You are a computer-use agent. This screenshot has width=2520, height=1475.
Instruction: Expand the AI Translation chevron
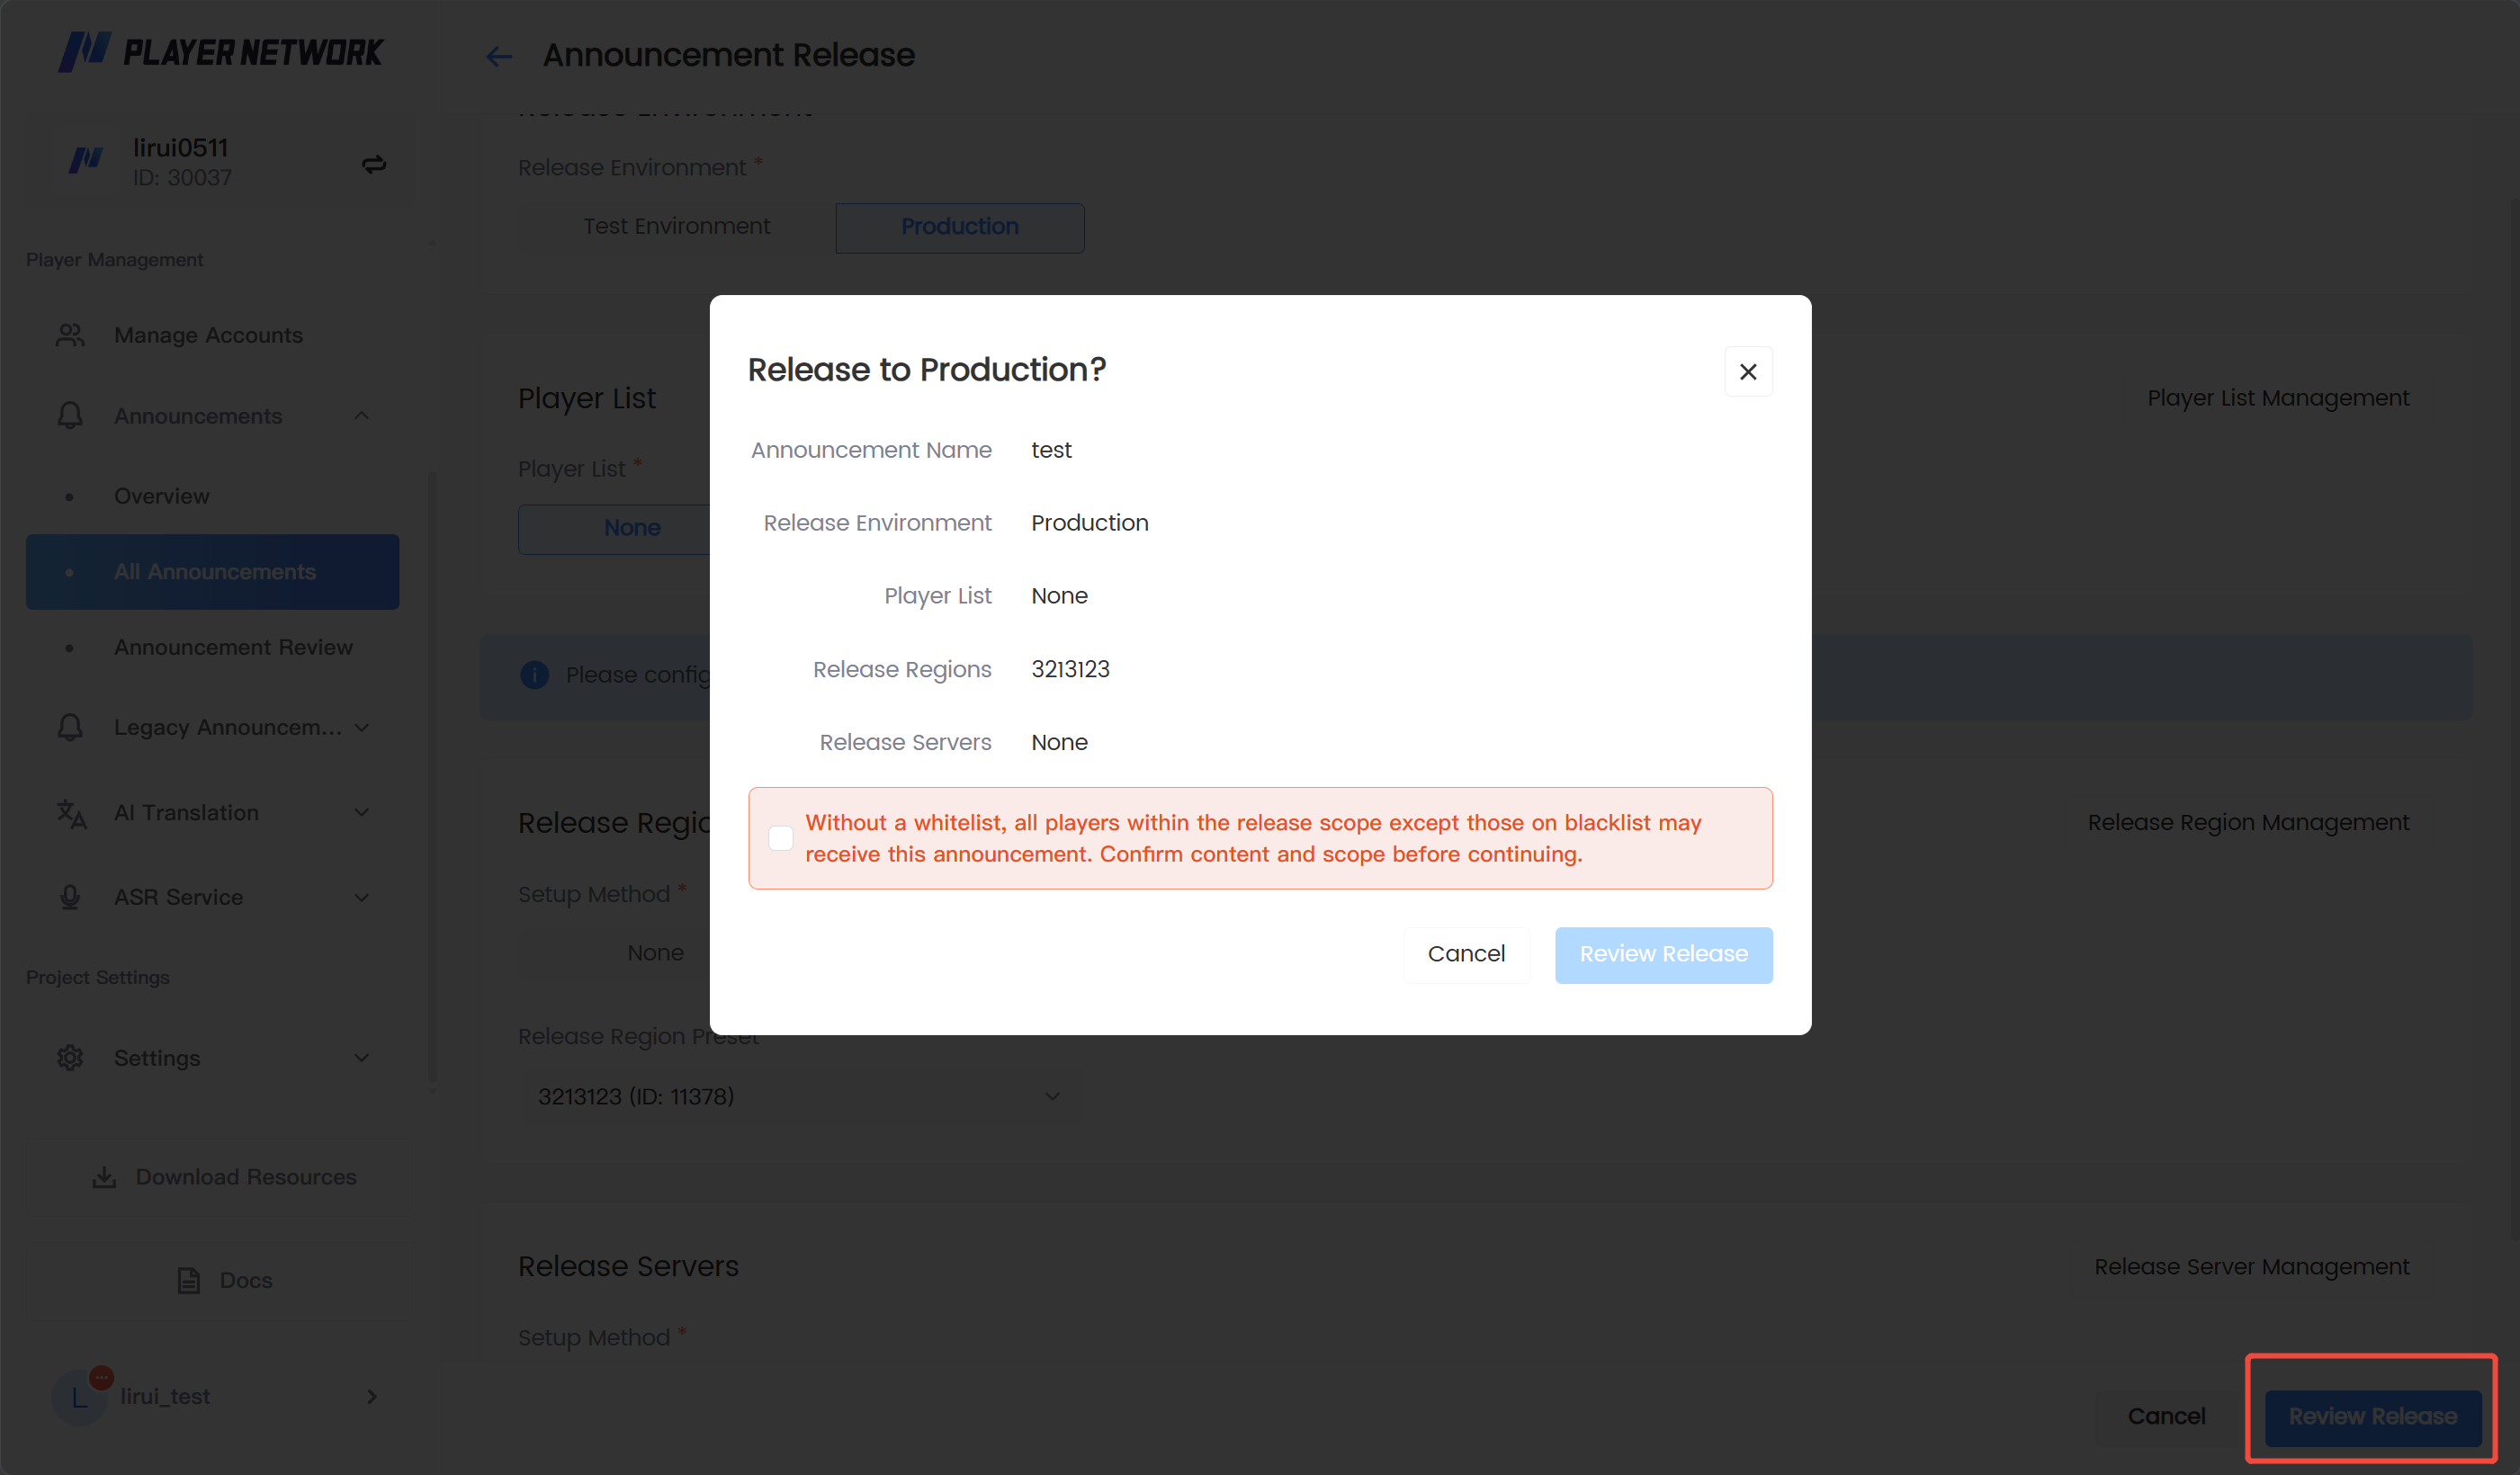tap(362, 813)
